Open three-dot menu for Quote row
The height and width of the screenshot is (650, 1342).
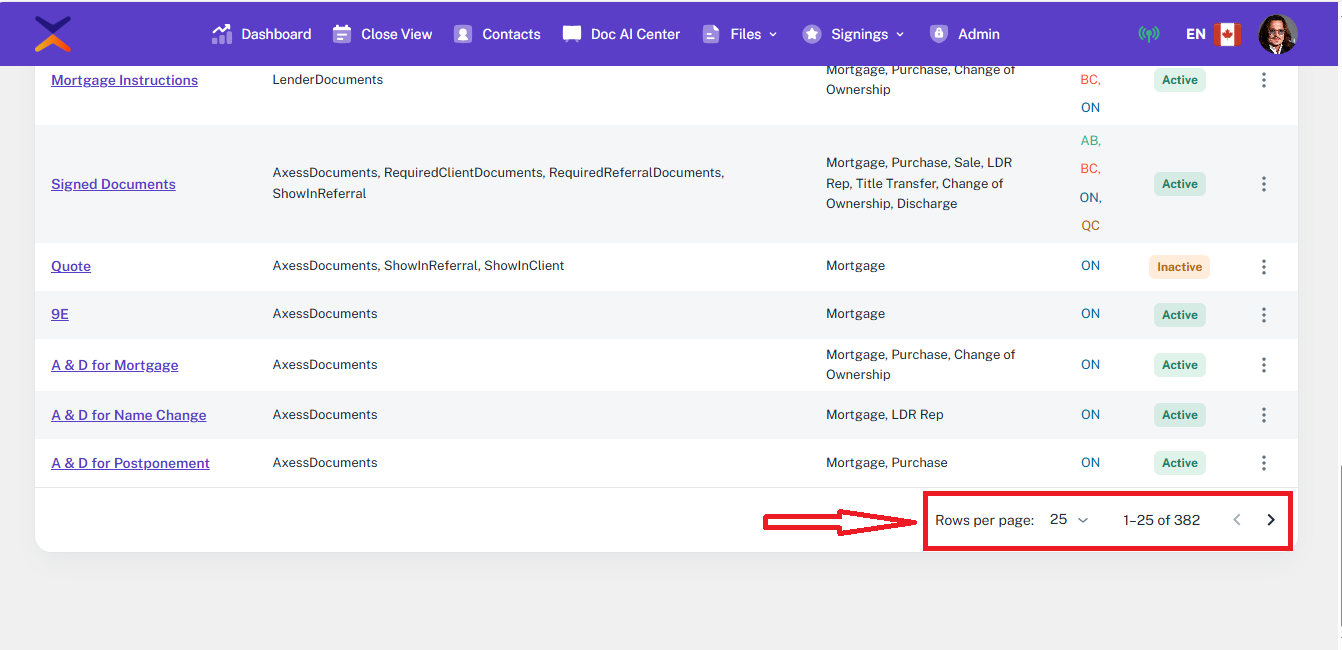coord(1264,267)
